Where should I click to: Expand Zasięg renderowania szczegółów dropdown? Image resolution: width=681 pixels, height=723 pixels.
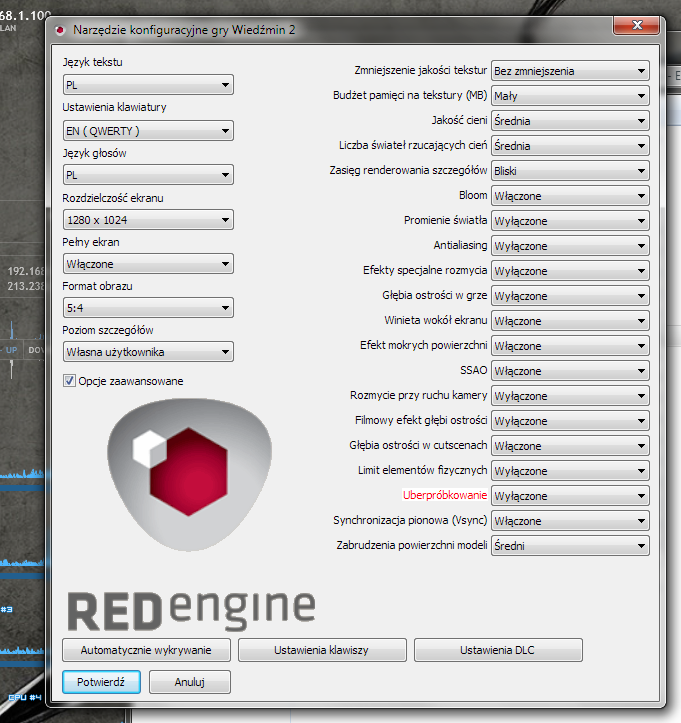(570, 171)
